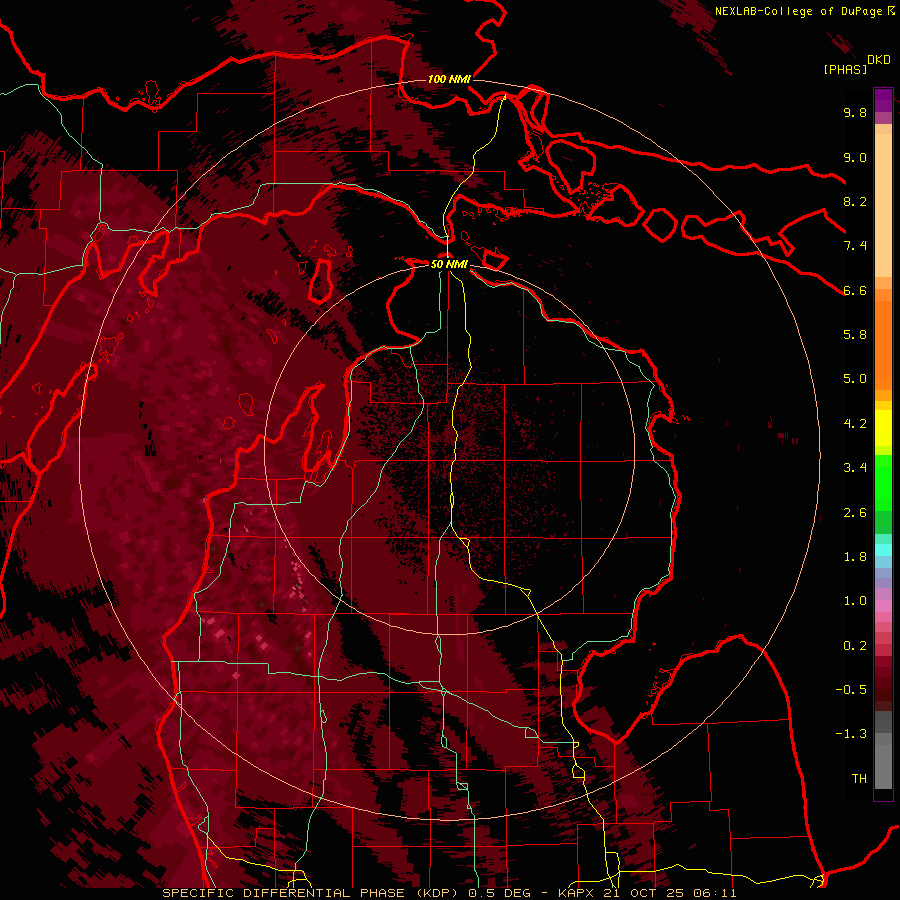Viewport: 900px width, 900px height.
Task: Click the 5.0 legend value
Action: tap(855, 379)
